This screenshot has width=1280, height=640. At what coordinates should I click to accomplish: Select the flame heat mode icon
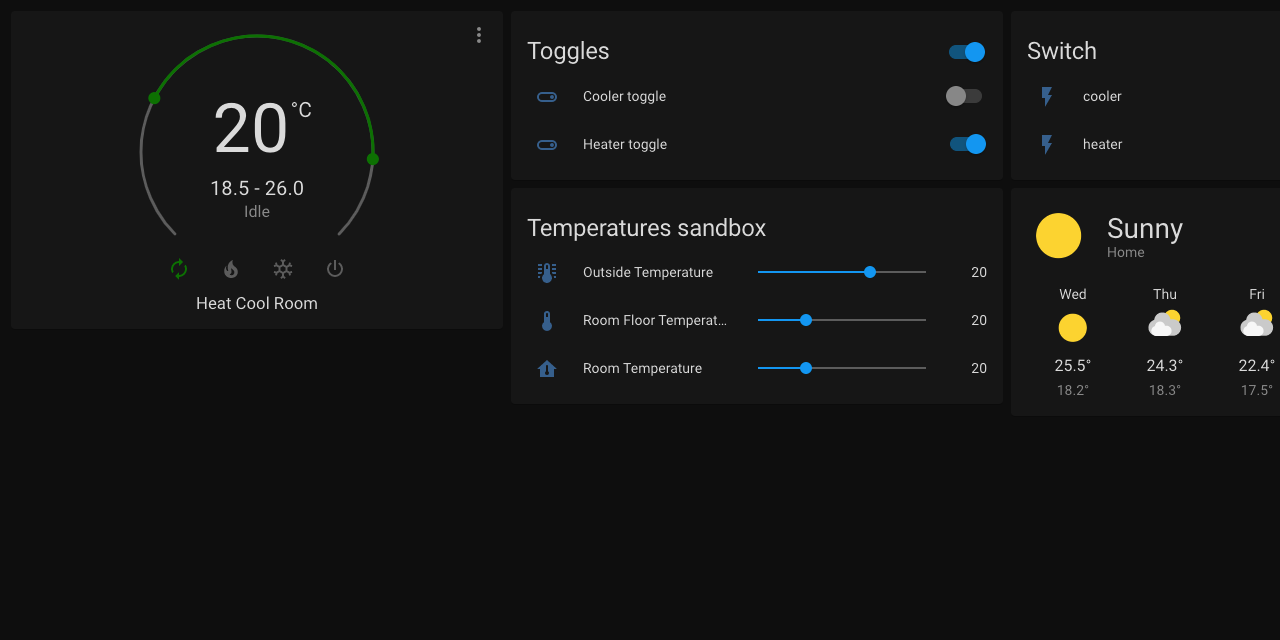[x=231, y=269]
